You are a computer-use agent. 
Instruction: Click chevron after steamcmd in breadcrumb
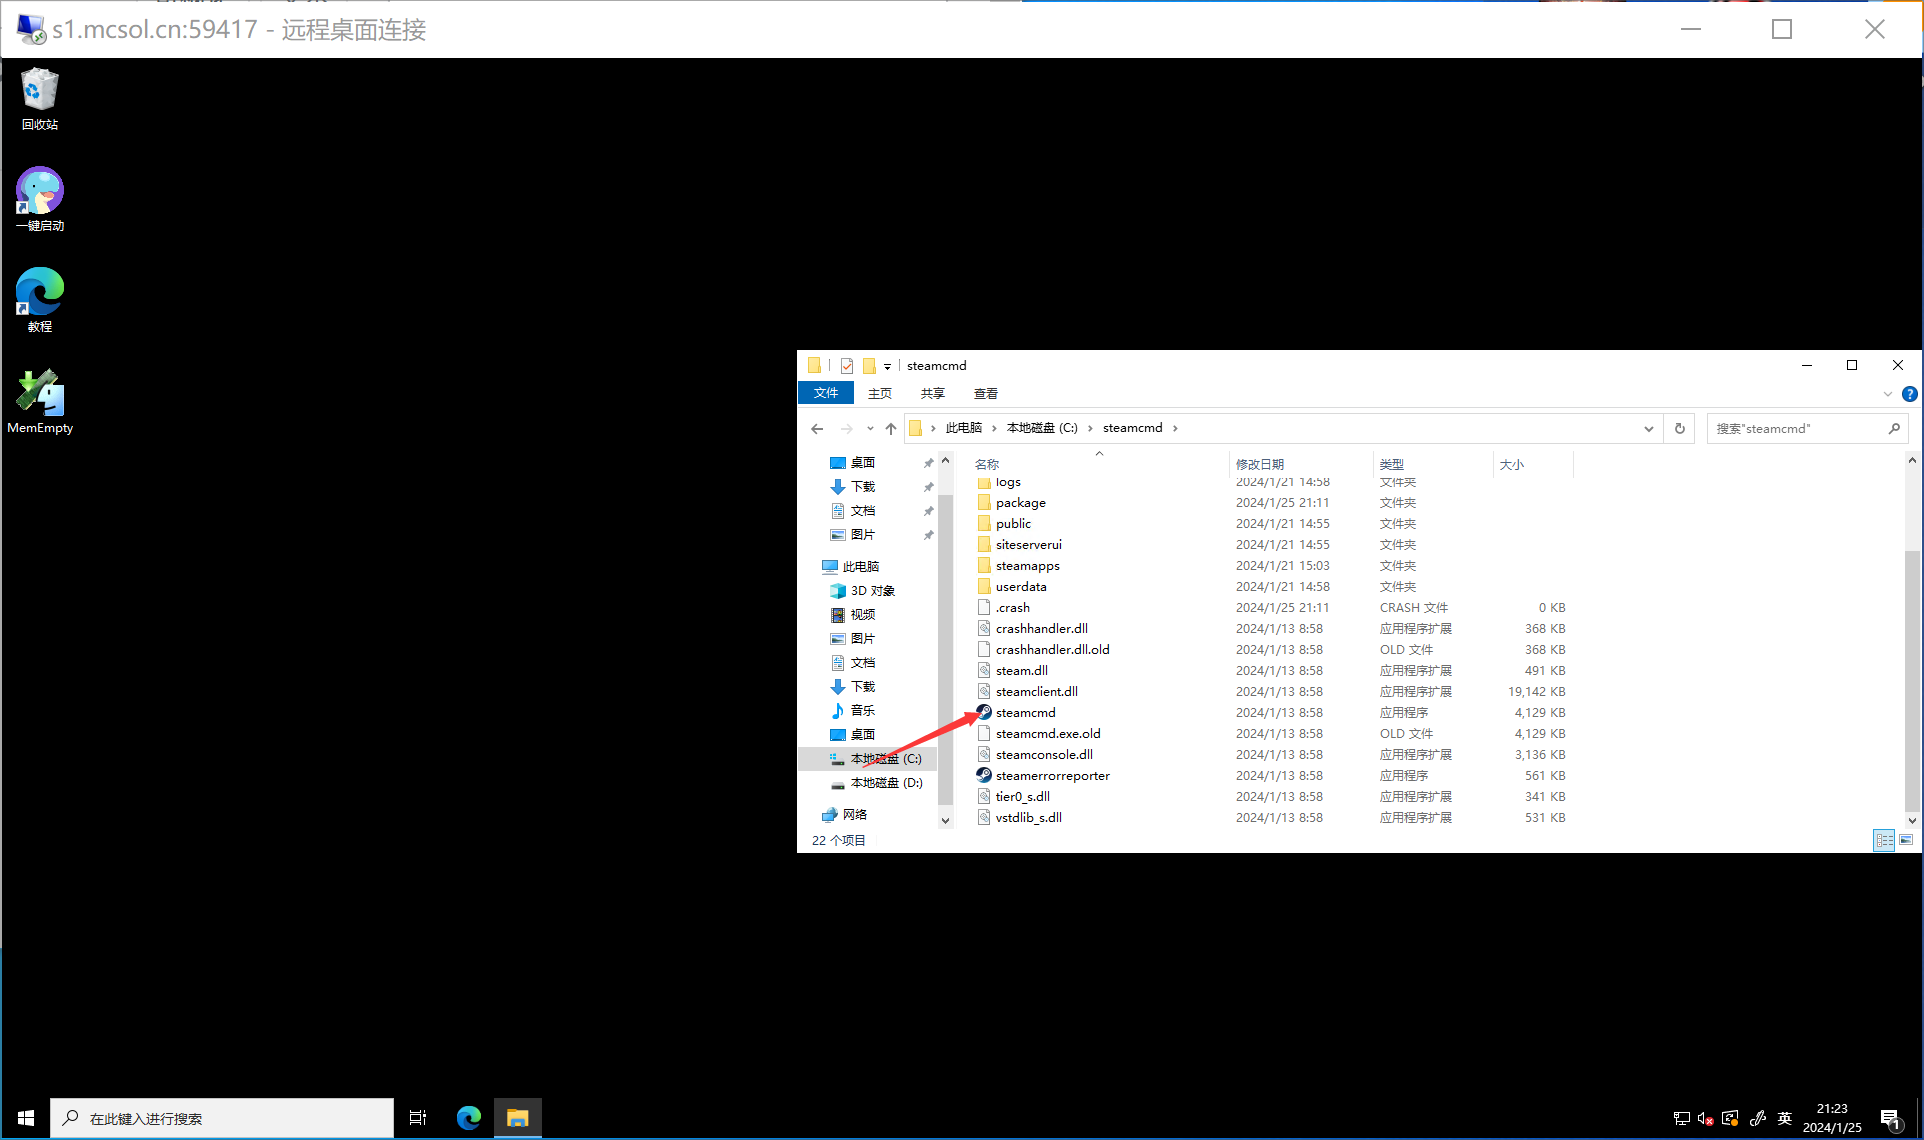pos(1175,428)
